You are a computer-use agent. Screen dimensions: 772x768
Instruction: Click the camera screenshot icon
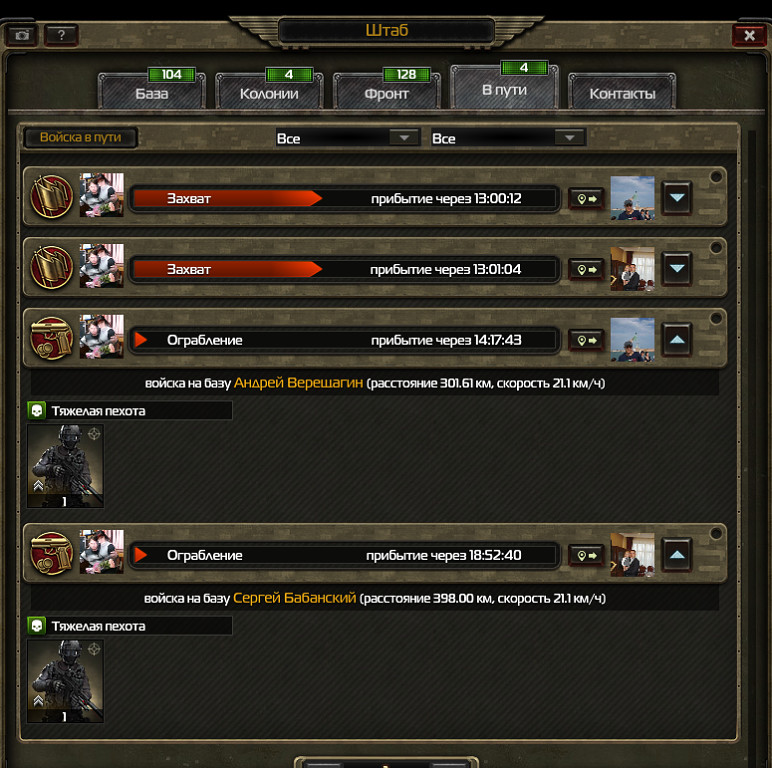click(21, 35)
